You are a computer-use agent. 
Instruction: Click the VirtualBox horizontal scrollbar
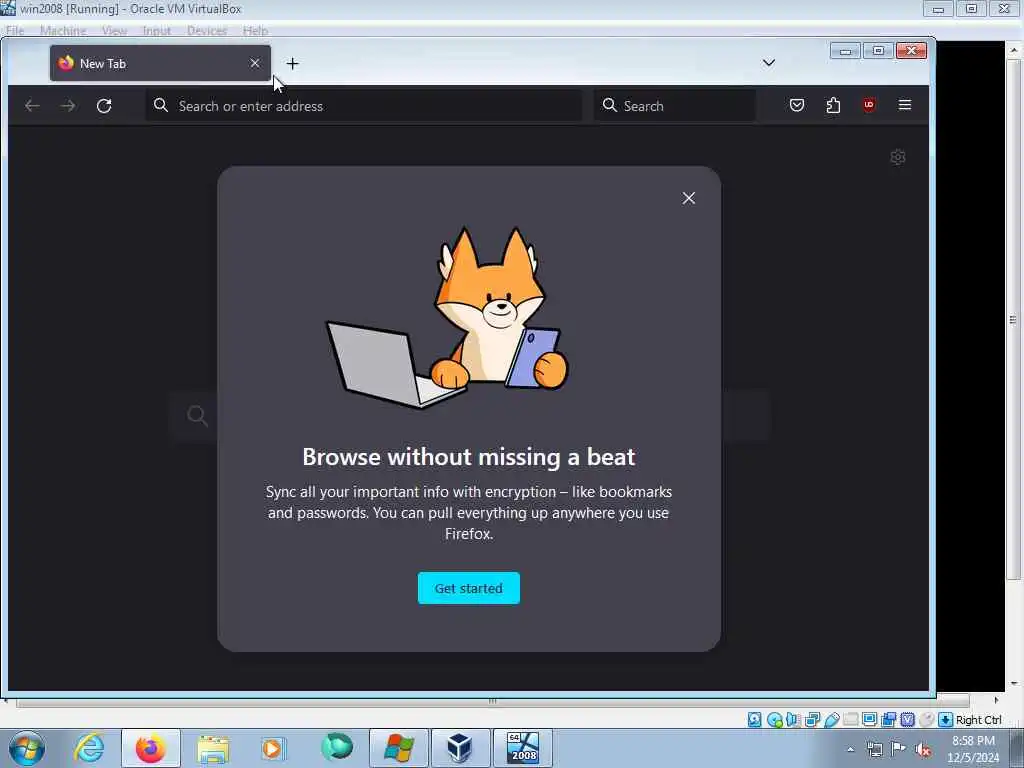tap(493, 701)
